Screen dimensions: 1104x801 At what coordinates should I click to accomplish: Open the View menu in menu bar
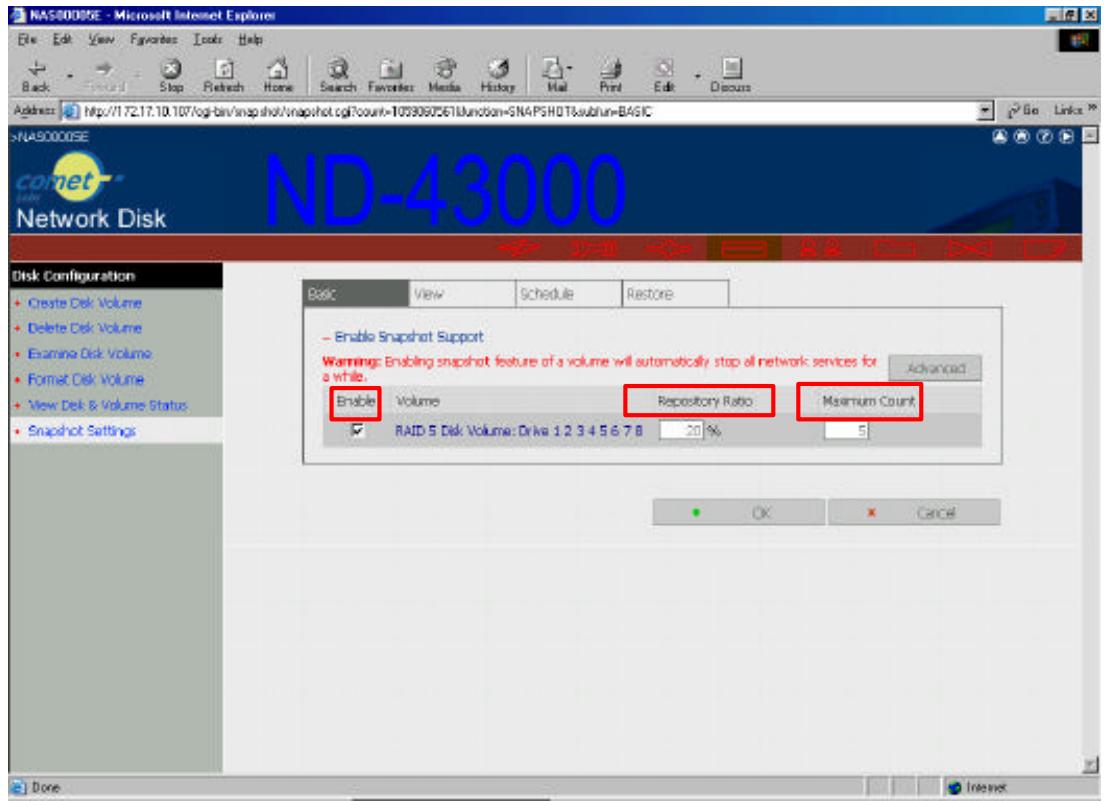tap(101, 39)
